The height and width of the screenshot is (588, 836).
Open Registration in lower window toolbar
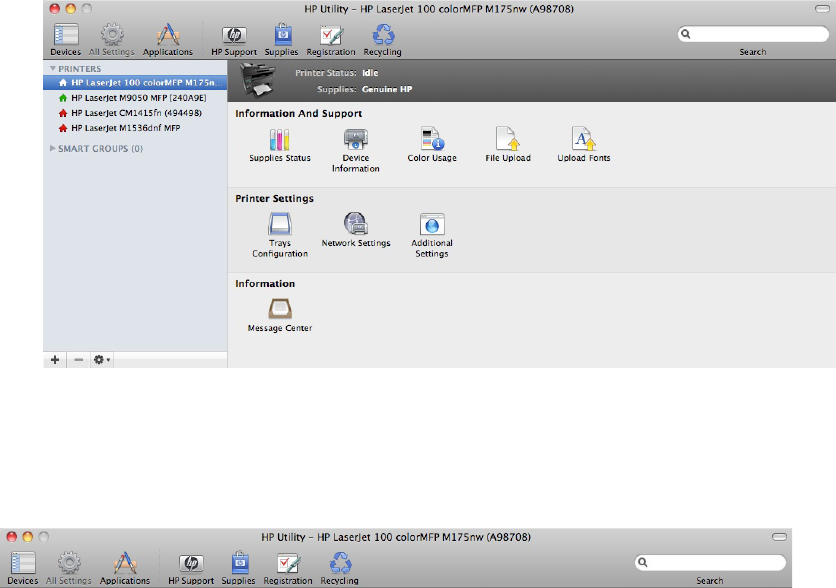pyautogui.click(x=288, y=568)
